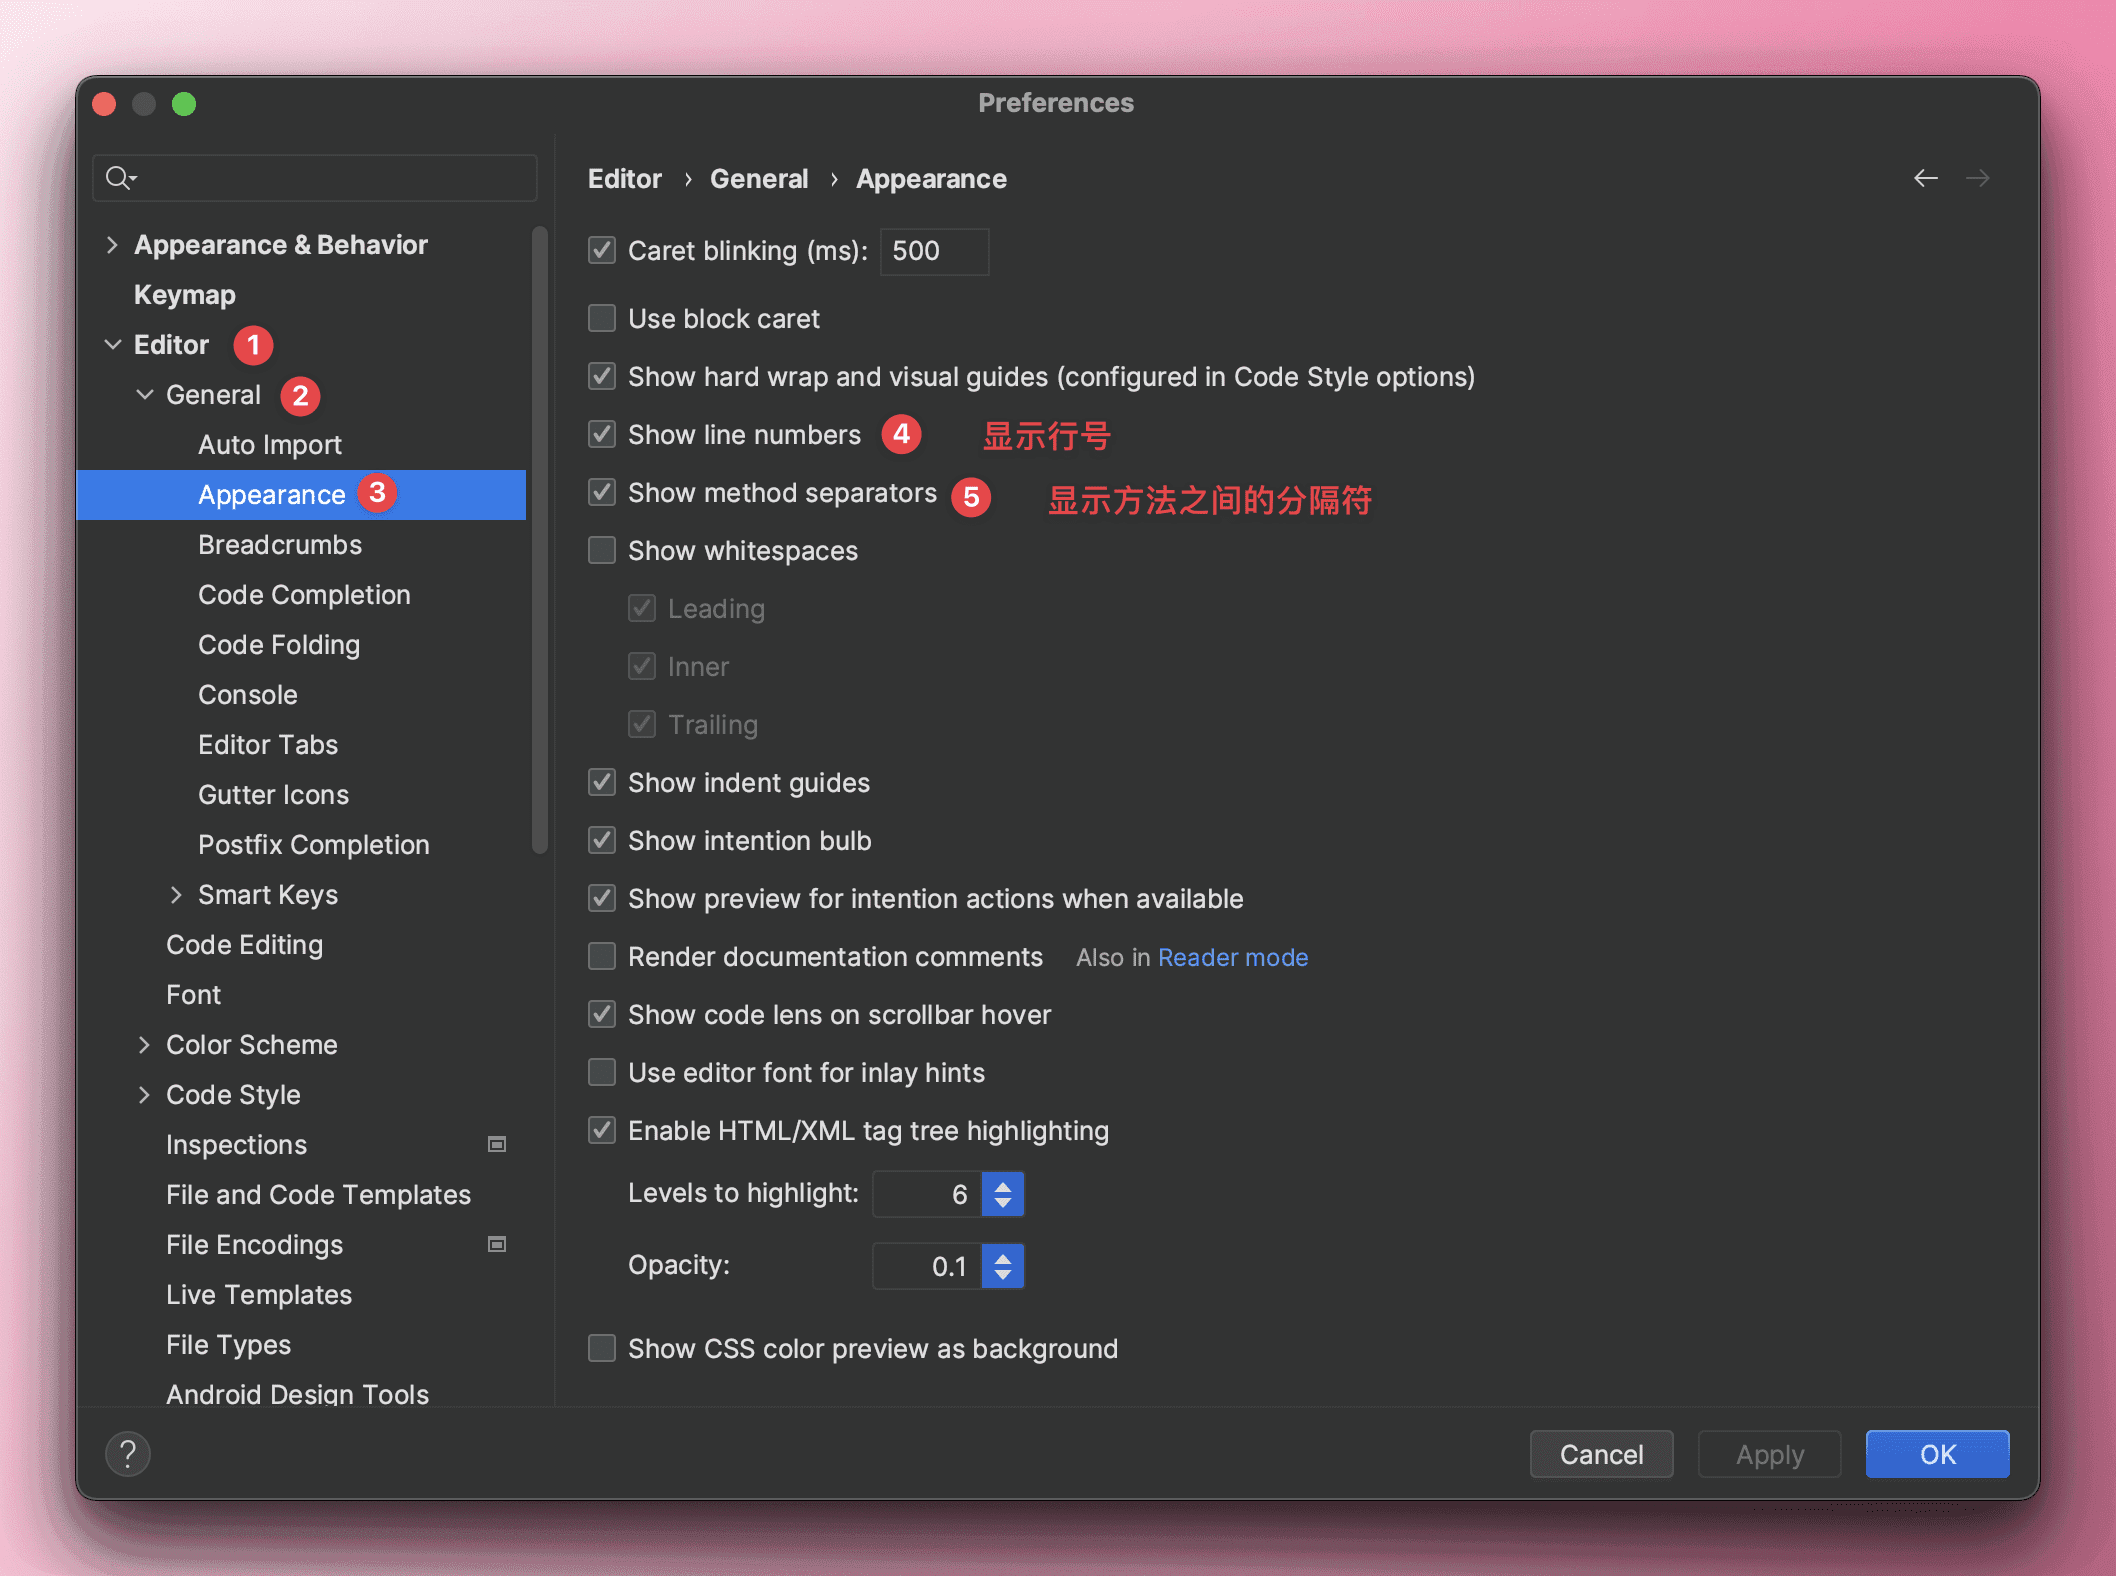2116x1576 pixels.
Task: Disable the Show method separators checkbox
Action: (x=602, y=492)
